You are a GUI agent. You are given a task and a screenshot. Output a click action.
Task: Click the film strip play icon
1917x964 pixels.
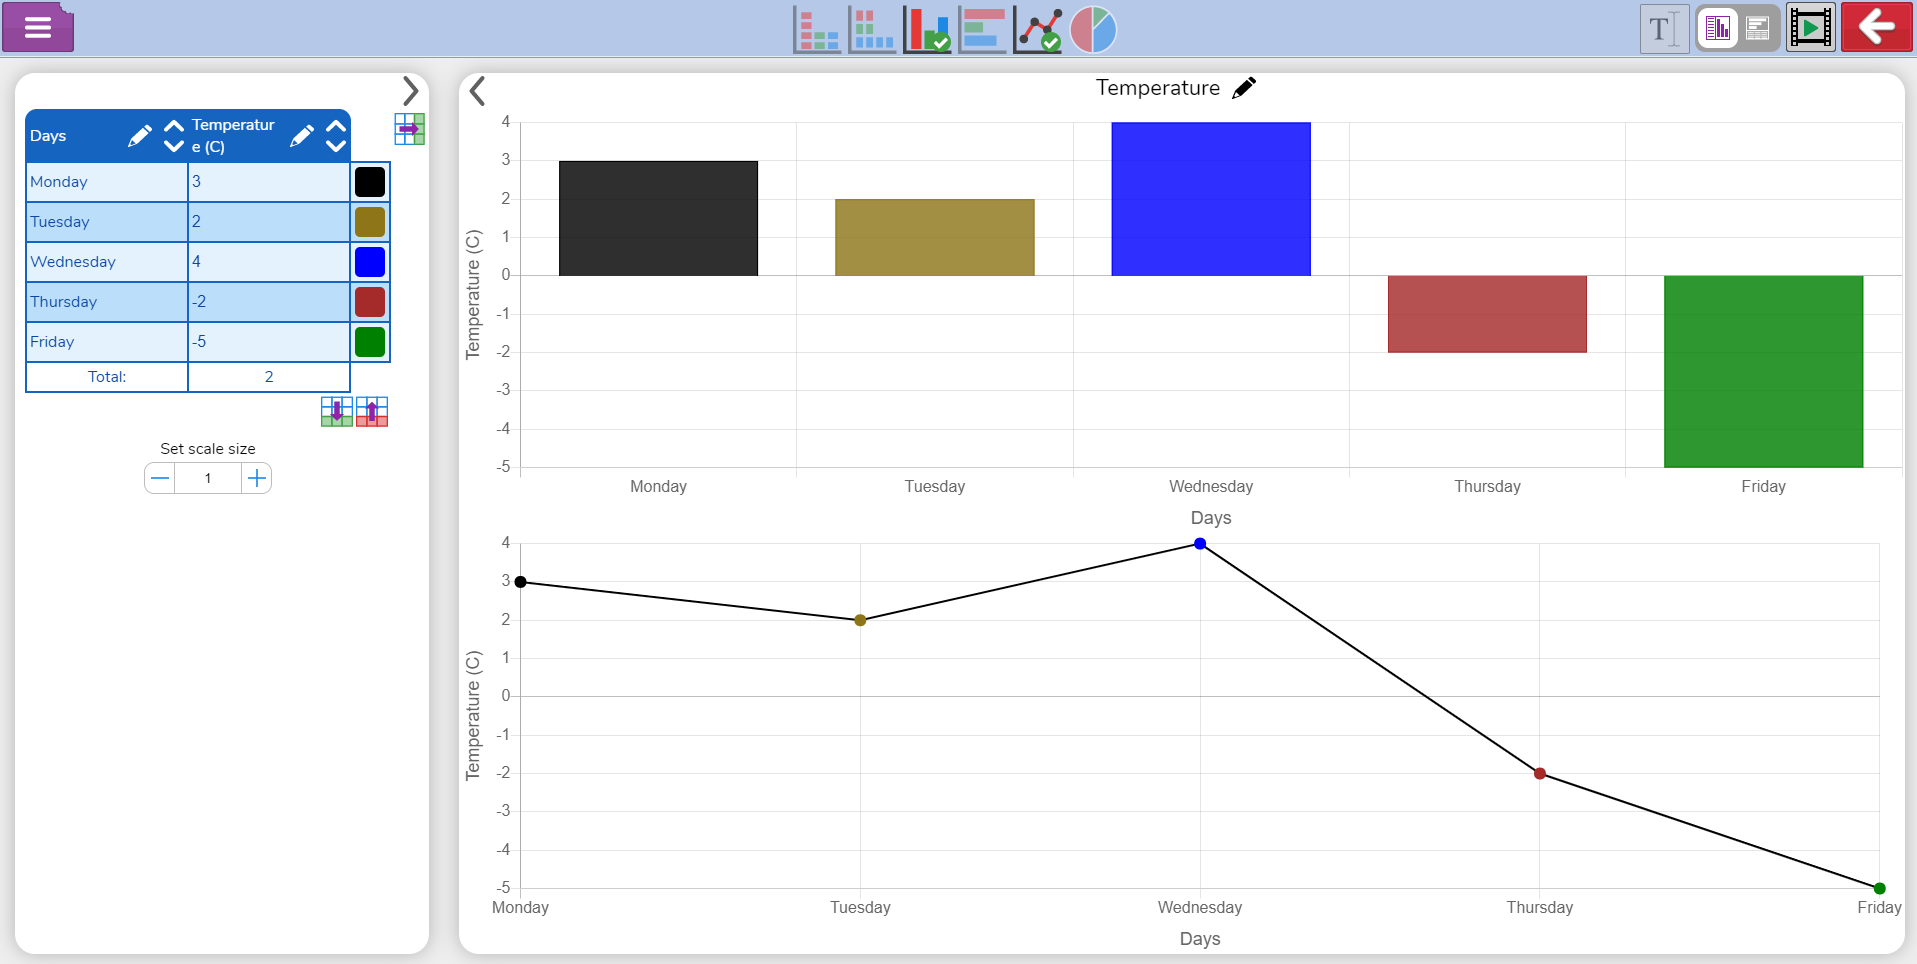tap(1810, 29)
